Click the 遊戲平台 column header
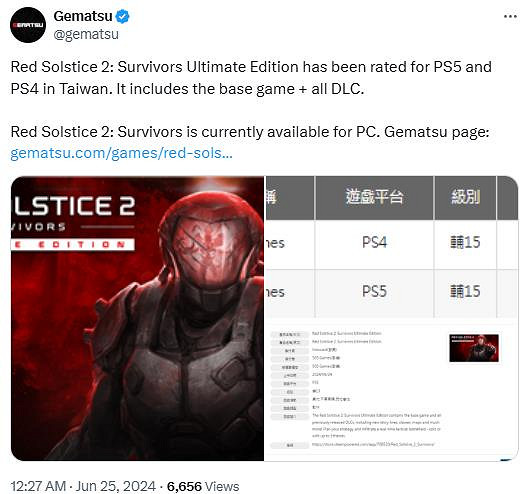This screenshot has height=494, width=530. tap(374, 197)
